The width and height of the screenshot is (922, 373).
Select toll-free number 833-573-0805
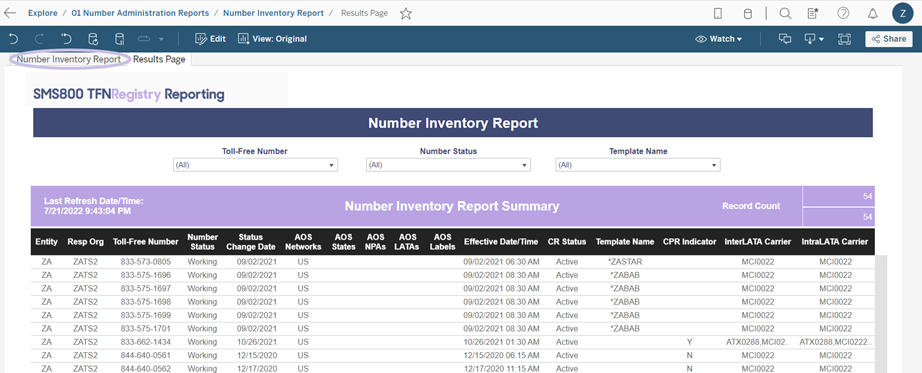[145, 262]
